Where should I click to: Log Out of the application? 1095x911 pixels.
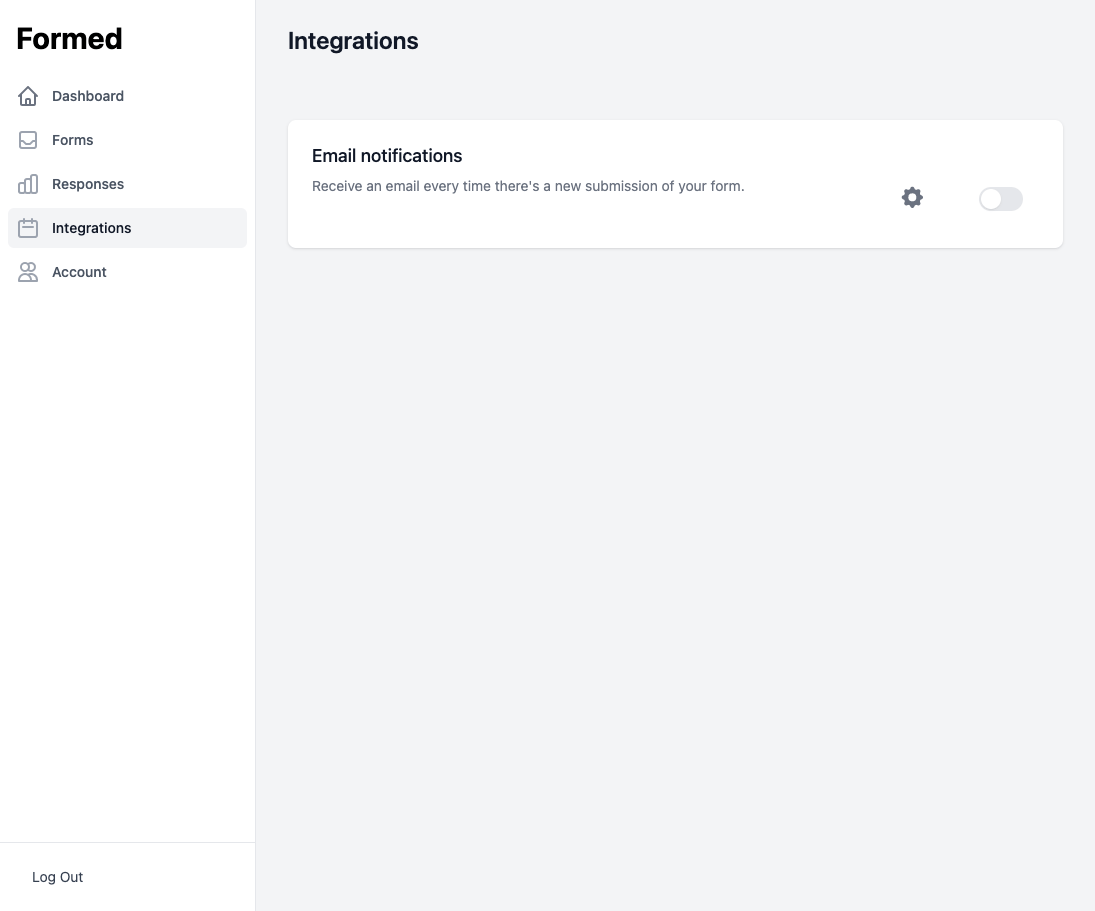[58, 877]
